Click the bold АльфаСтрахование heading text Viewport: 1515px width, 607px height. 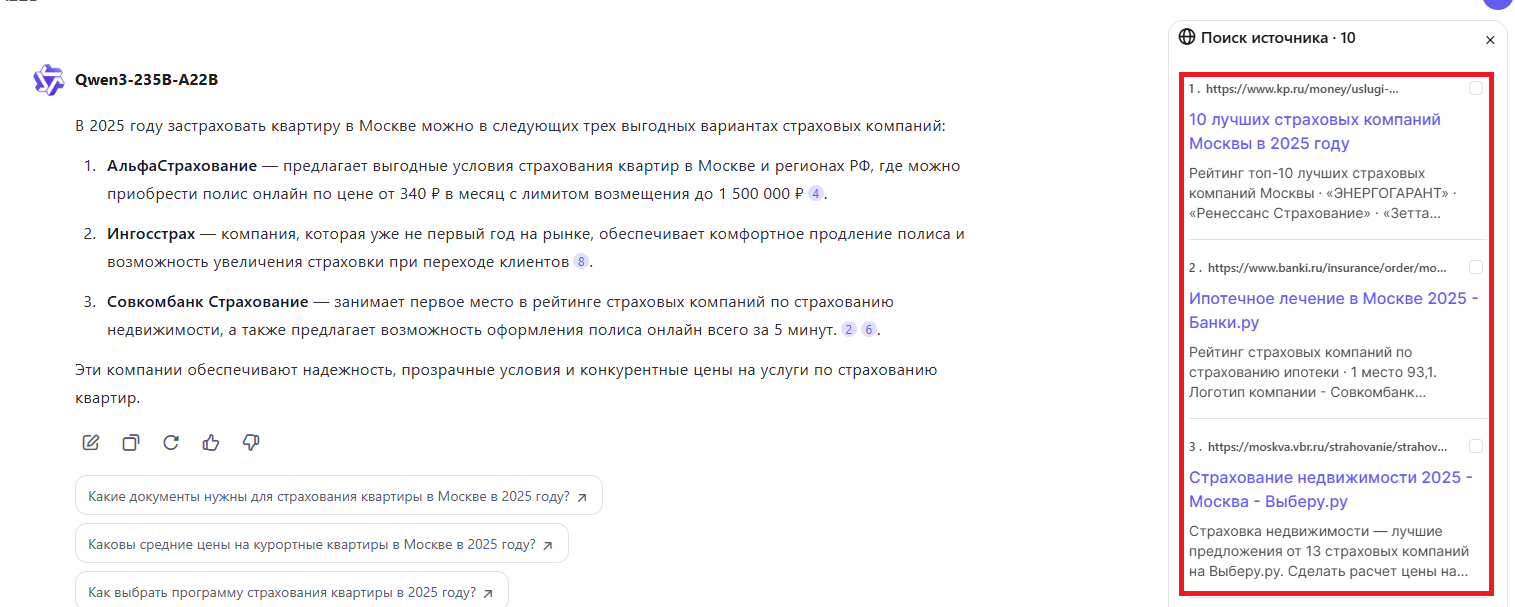pos(182,165)
